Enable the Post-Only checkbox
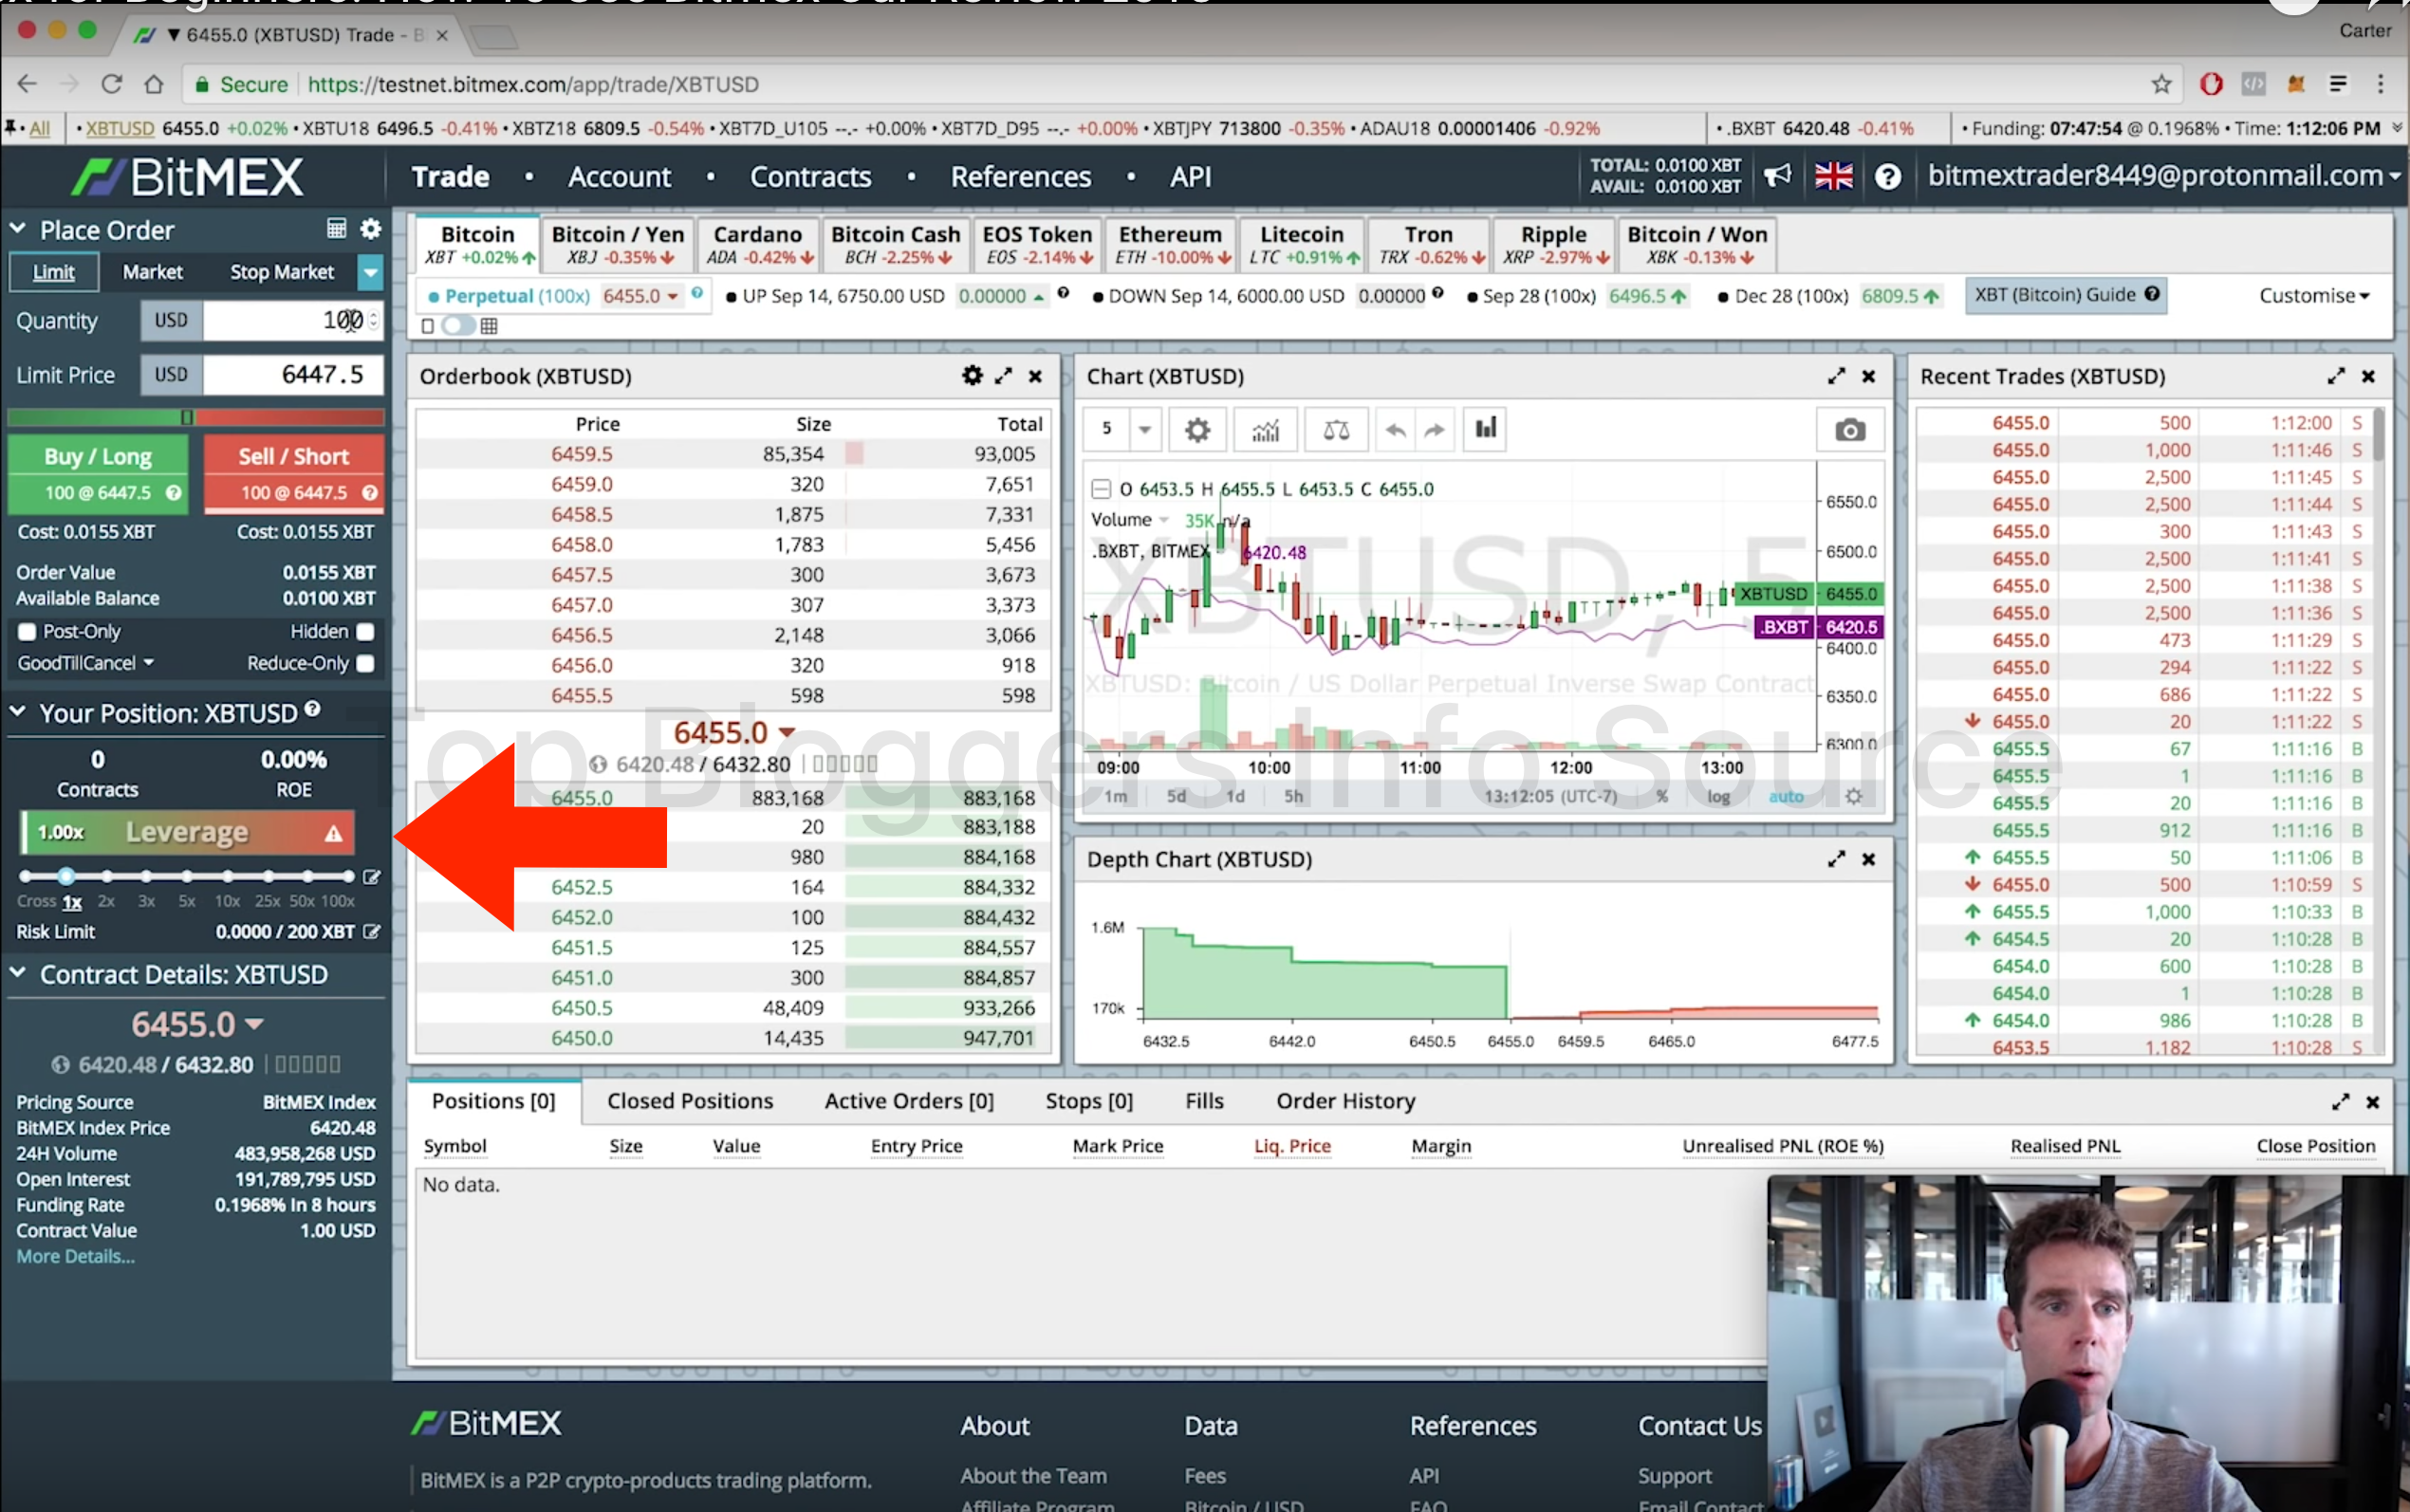The height and width of the screenshot is (1512, 2410). point(27,632)
